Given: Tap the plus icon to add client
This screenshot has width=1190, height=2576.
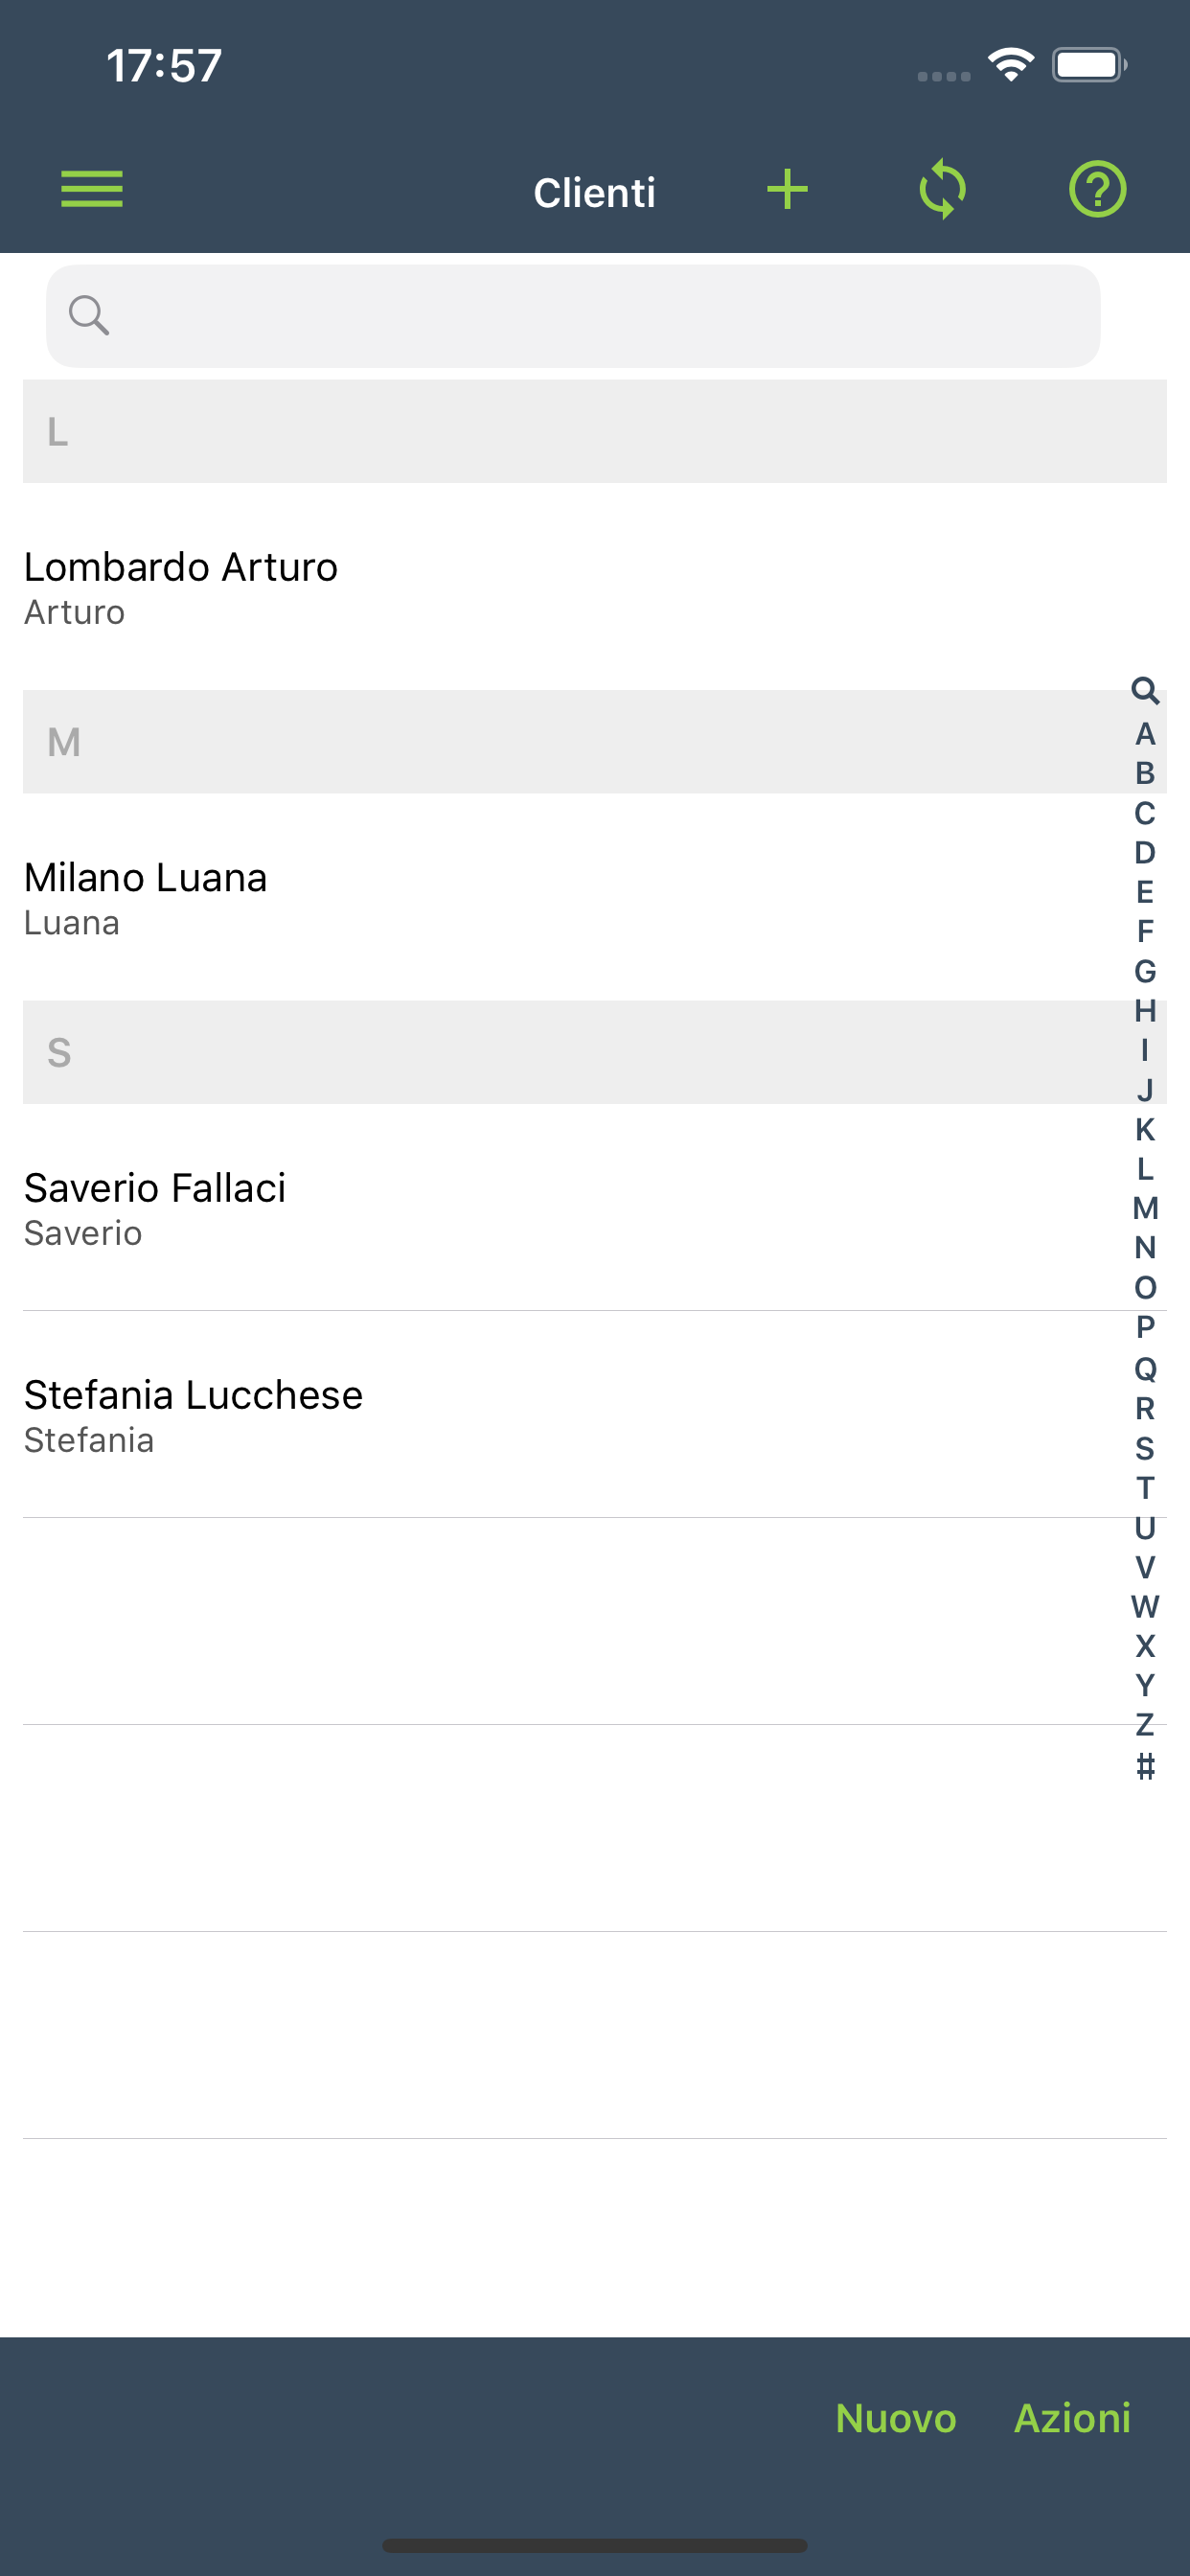Looking at the screenshot, I should tap(787, 189).
